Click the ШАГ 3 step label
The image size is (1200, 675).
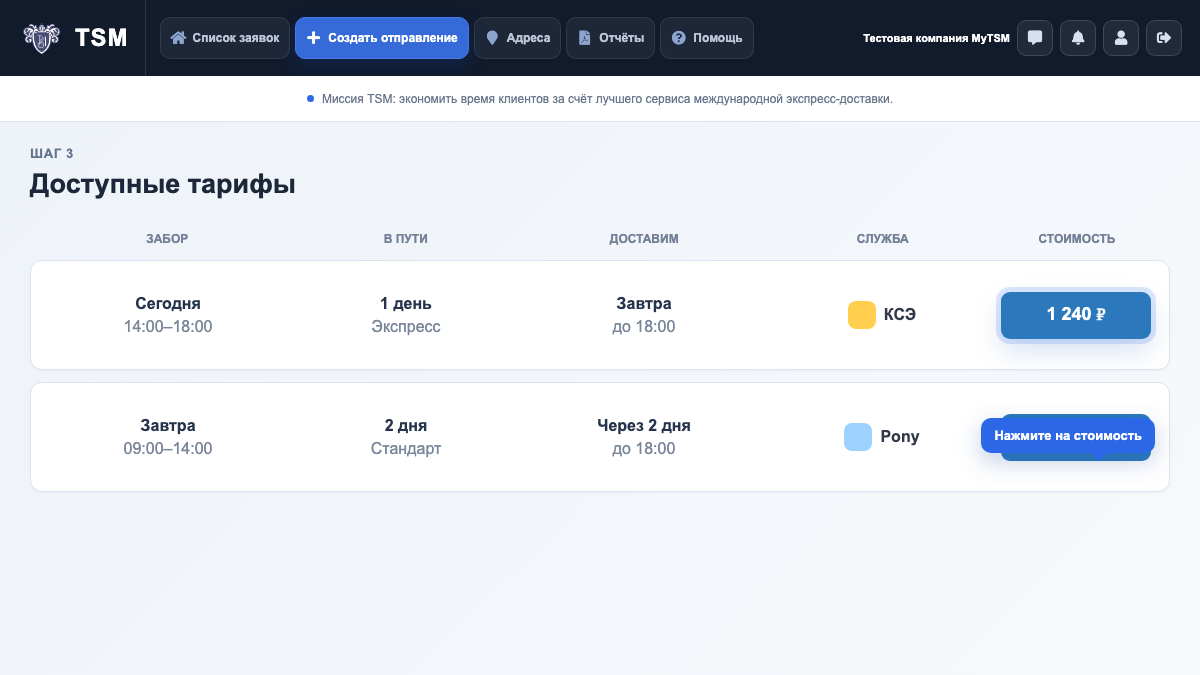coord(52,153)
